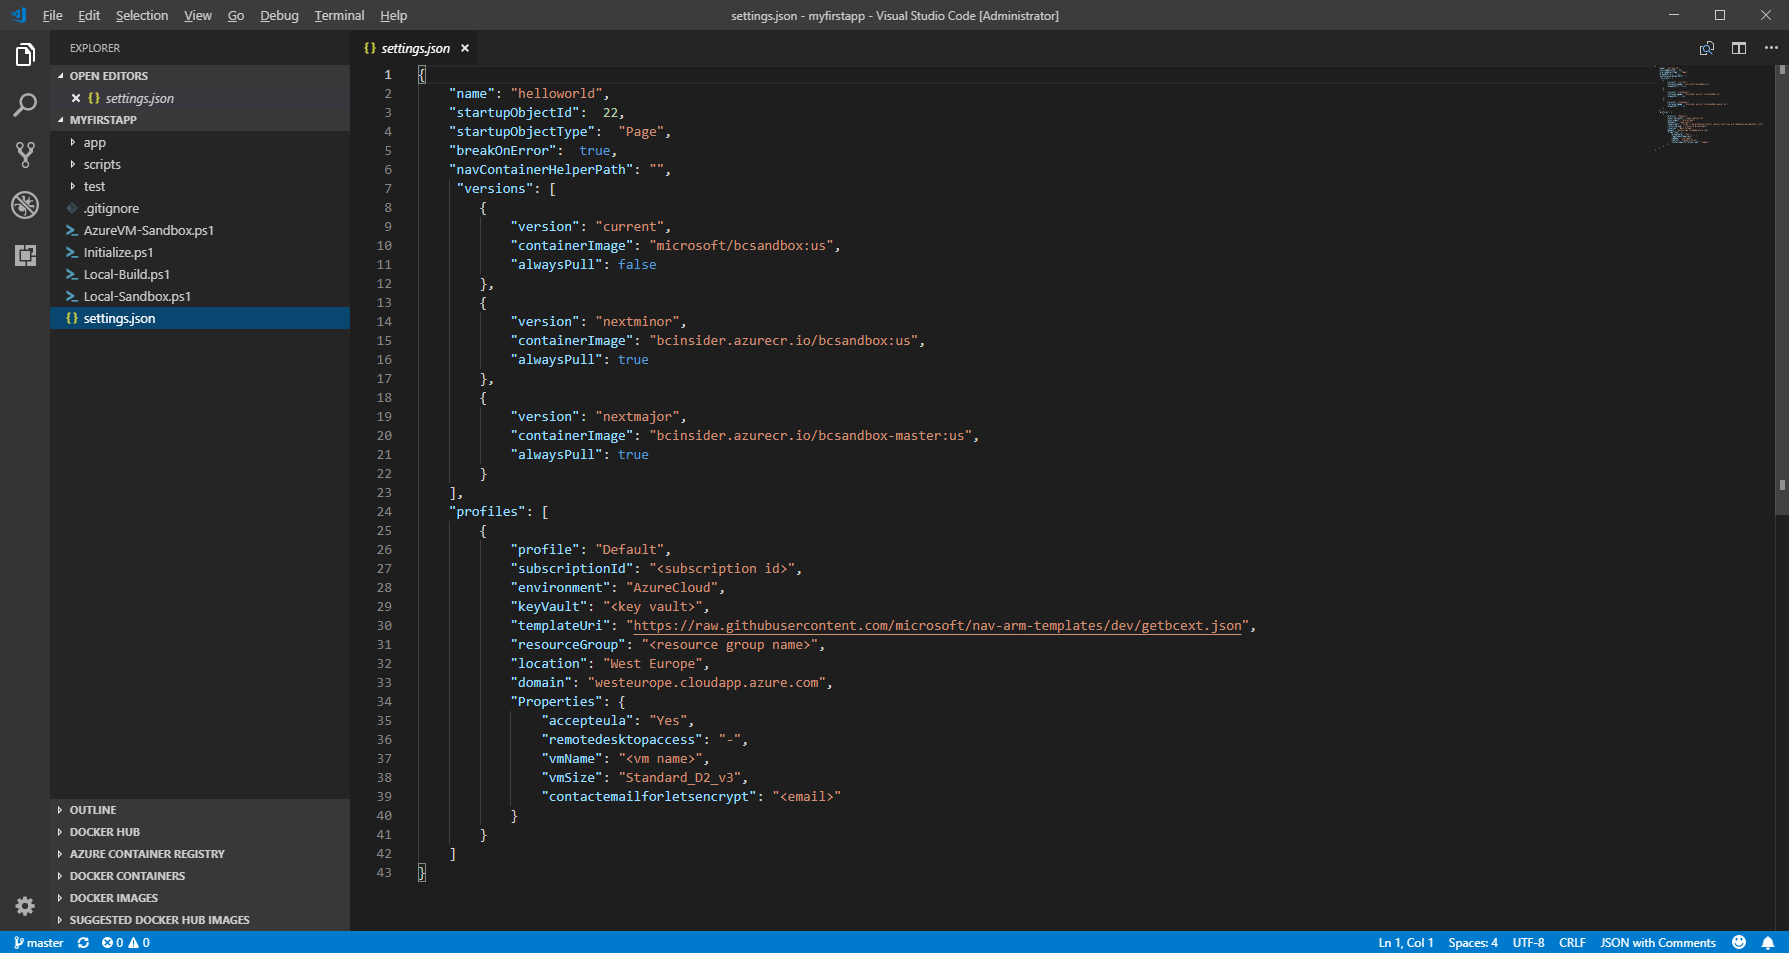Image resolution: width=1789 pixels, height=953 pixels.
Task: Open the Terminal menu
Action: (x=339, y=15)
